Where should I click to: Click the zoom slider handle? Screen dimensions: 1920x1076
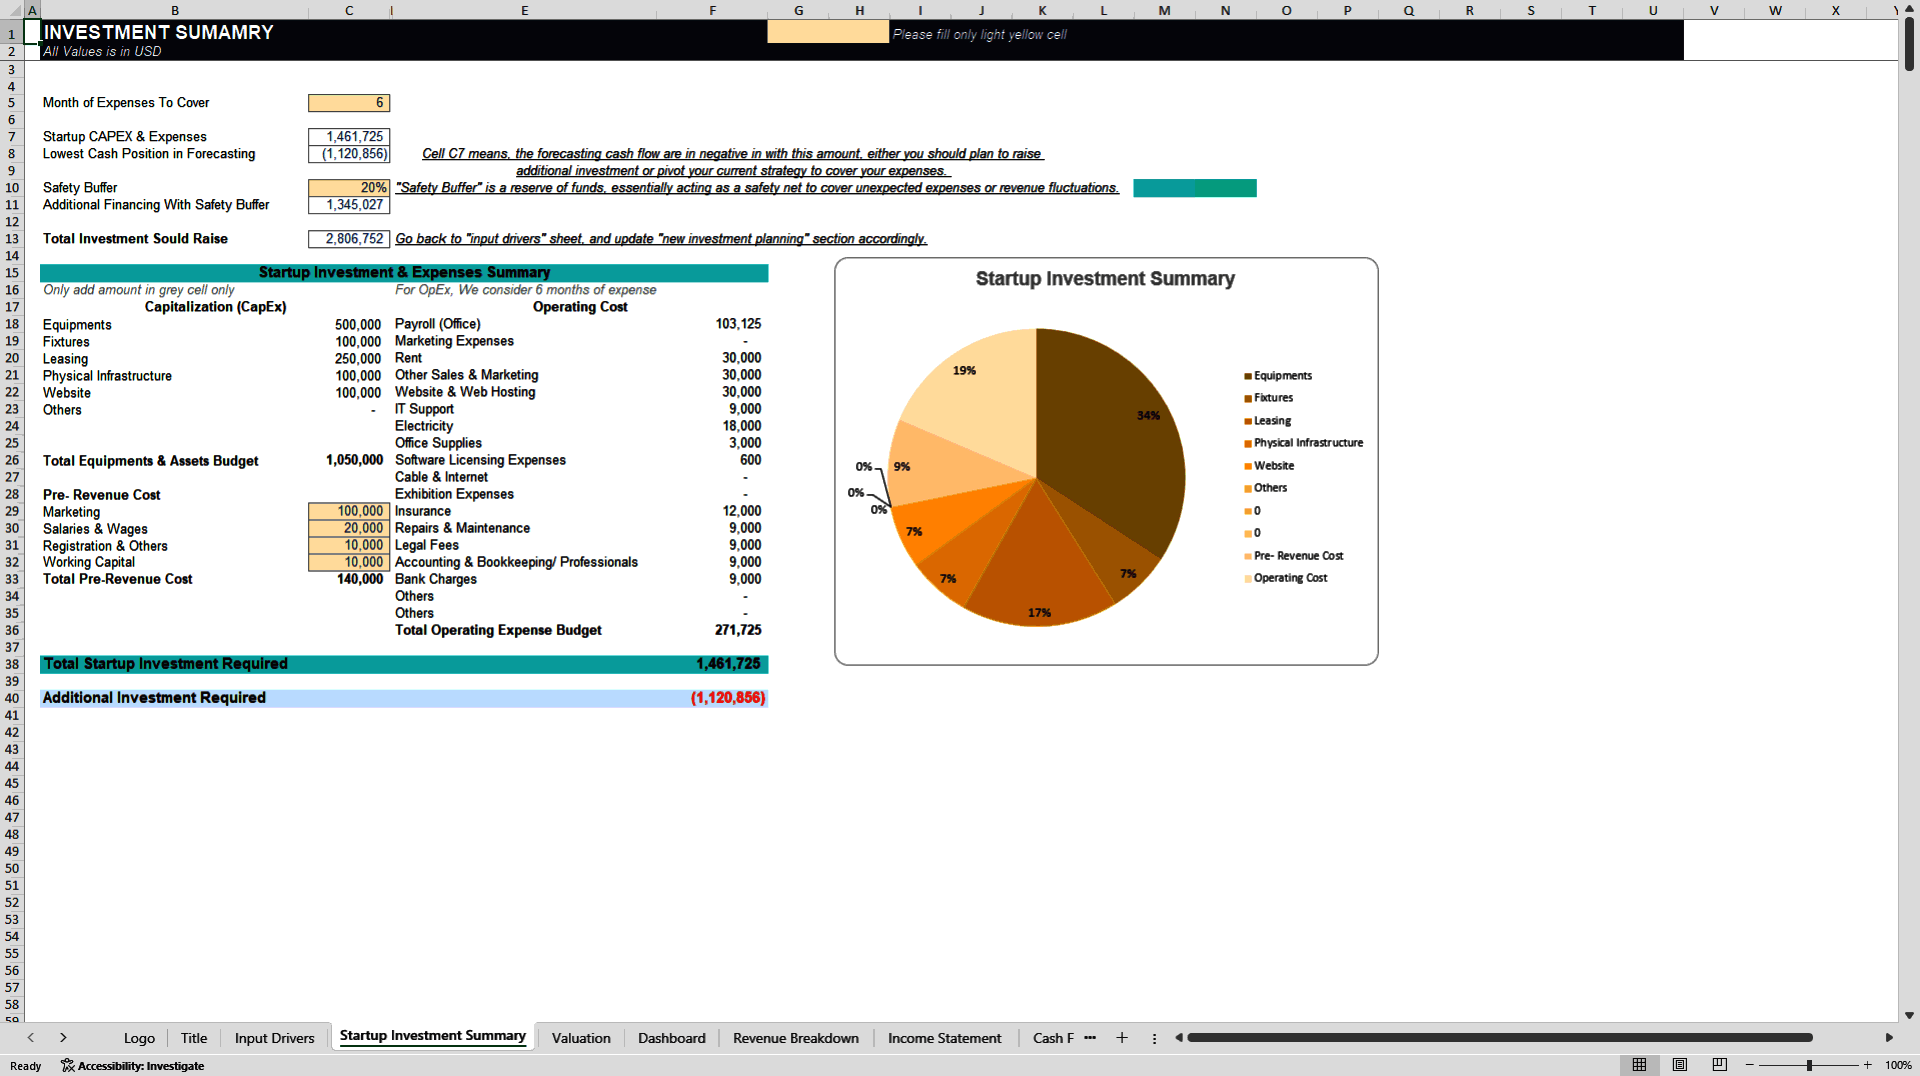pos(1809,1065)
